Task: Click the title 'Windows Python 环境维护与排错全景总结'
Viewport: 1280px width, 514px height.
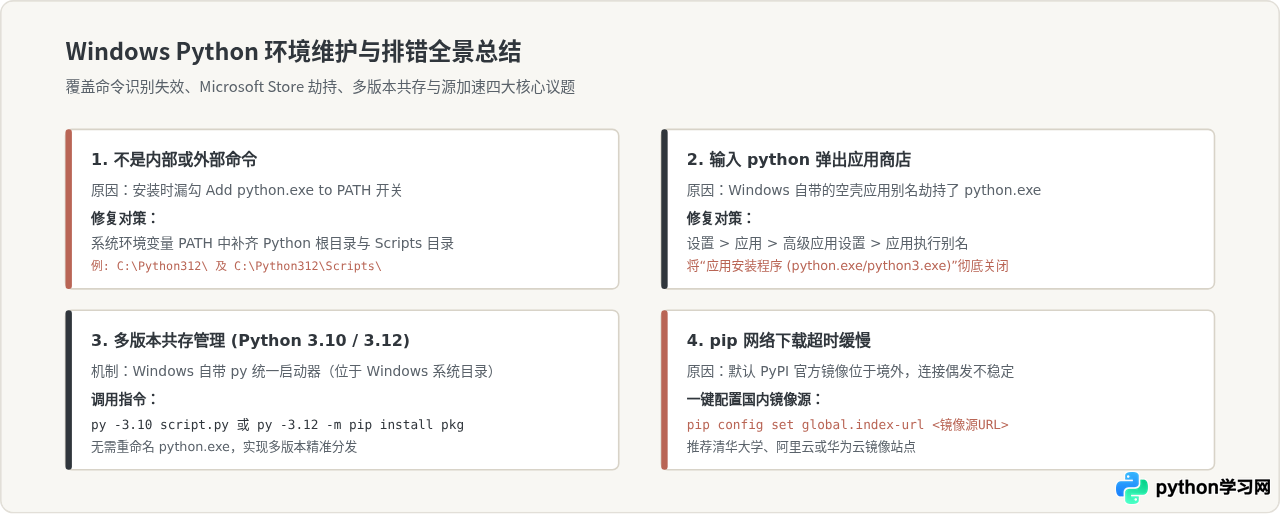Action: [293, 52]
